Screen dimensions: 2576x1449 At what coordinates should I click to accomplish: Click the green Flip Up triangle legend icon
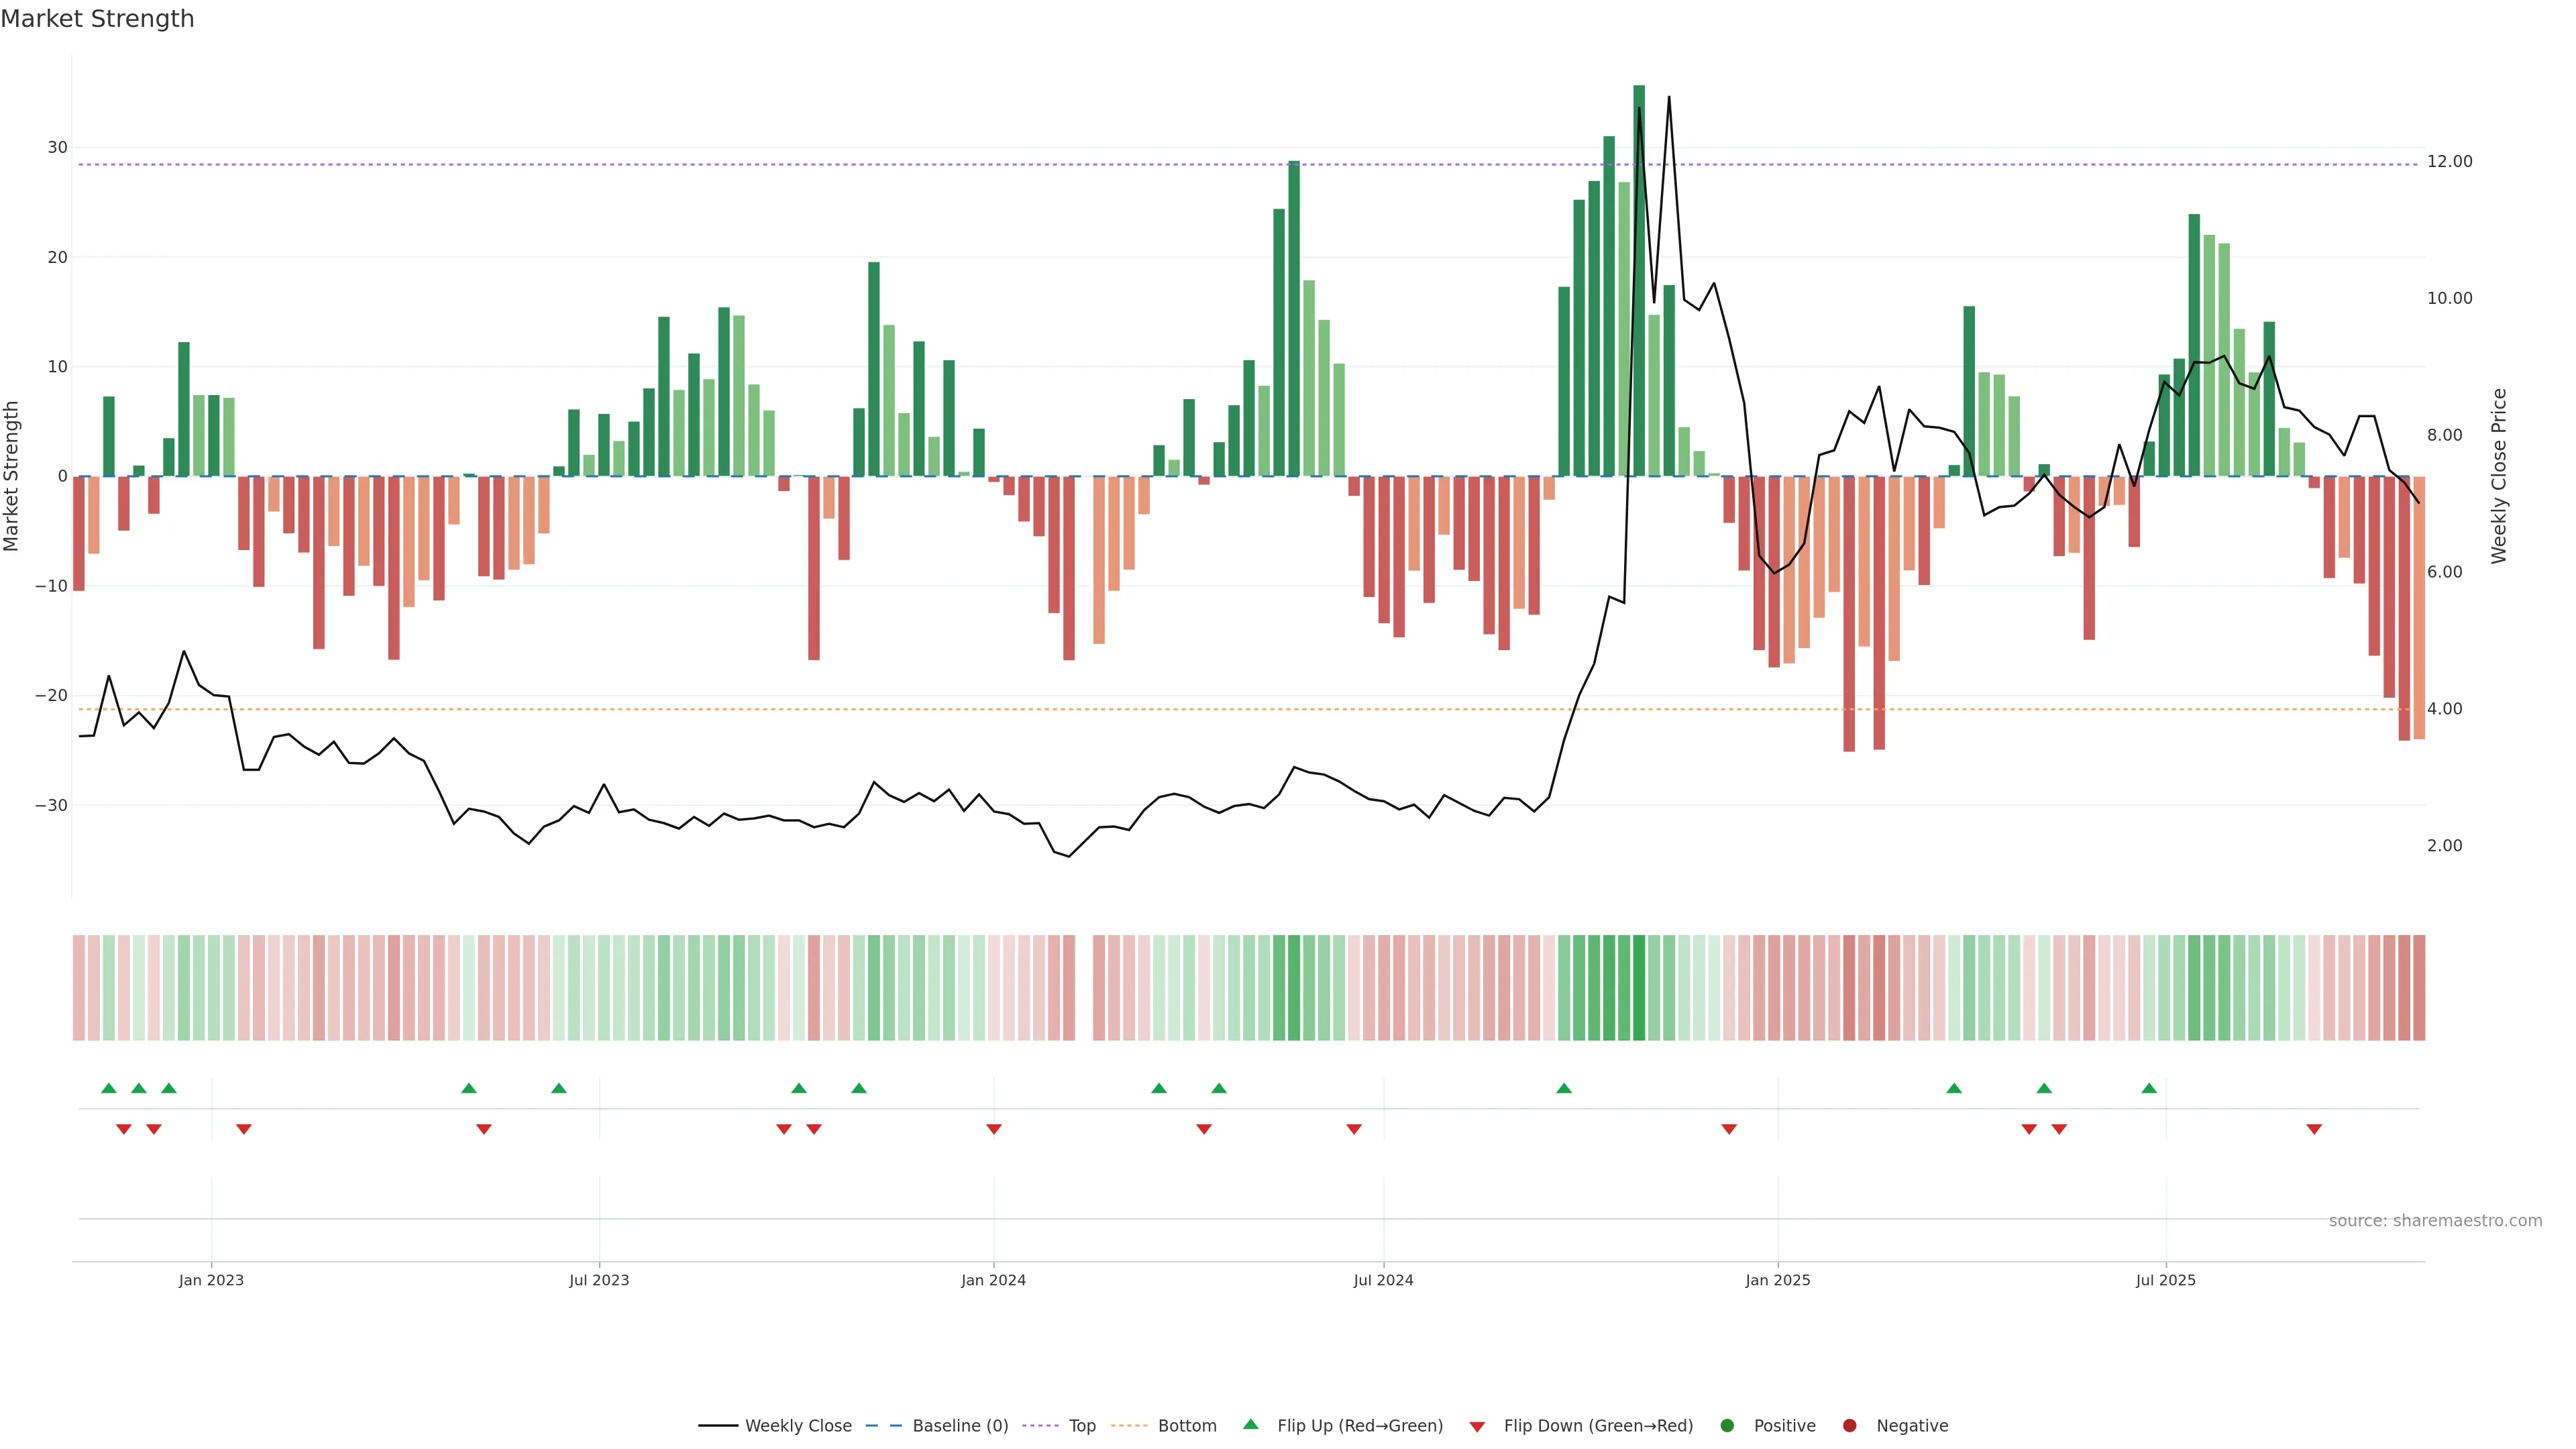1250,1424
